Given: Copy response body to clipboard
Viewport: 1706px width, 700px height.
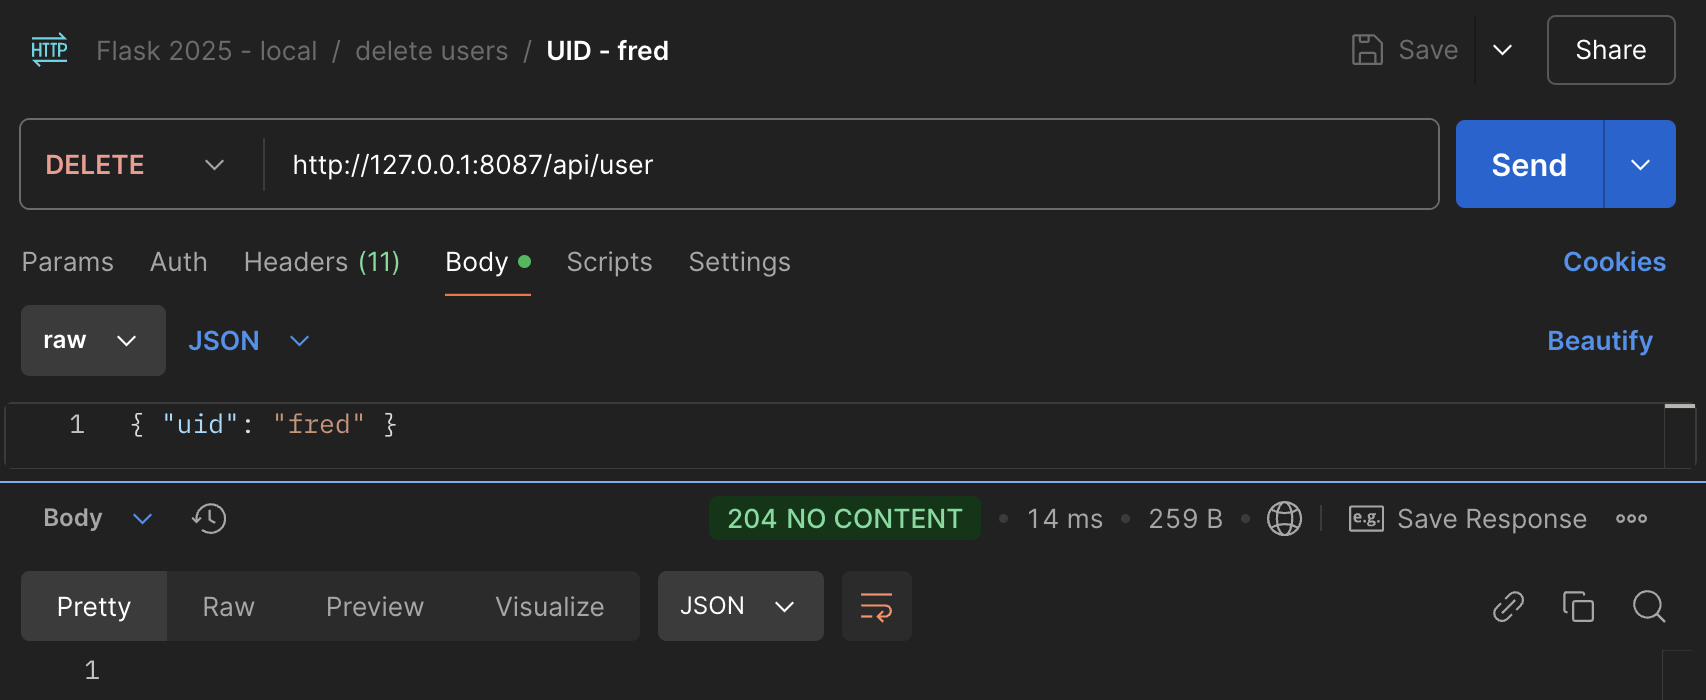Looking at the screenshot, I should coord(1578,606).
